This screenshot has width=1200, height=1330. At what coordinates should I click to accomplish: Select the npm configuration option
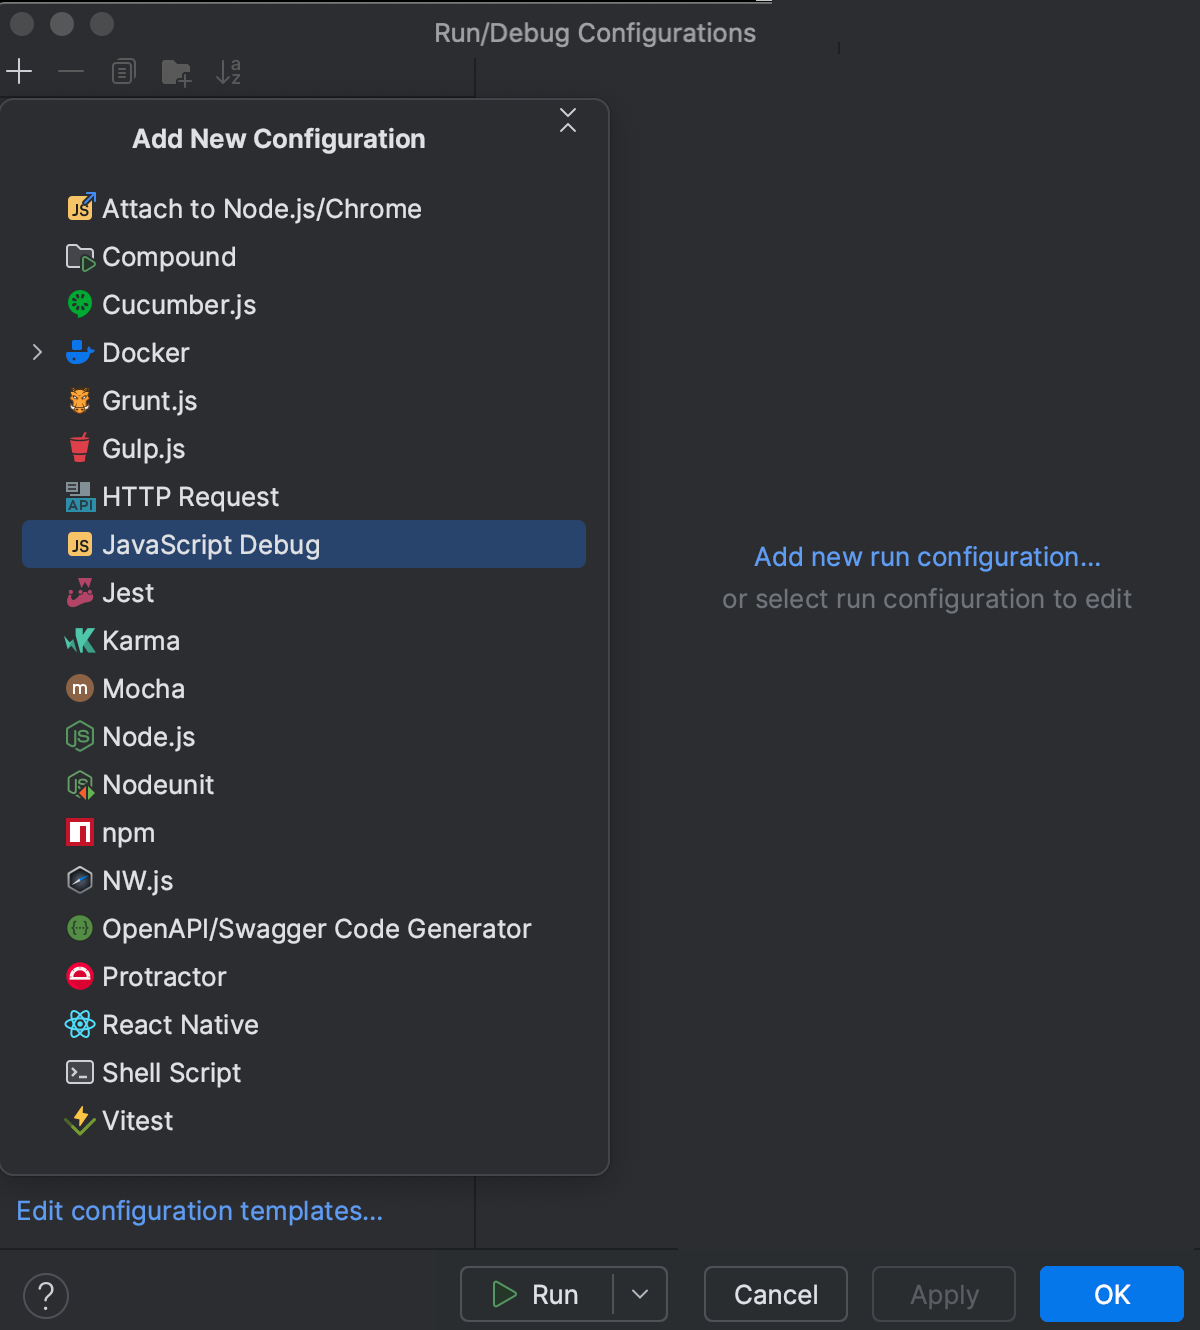coord(128,832)
